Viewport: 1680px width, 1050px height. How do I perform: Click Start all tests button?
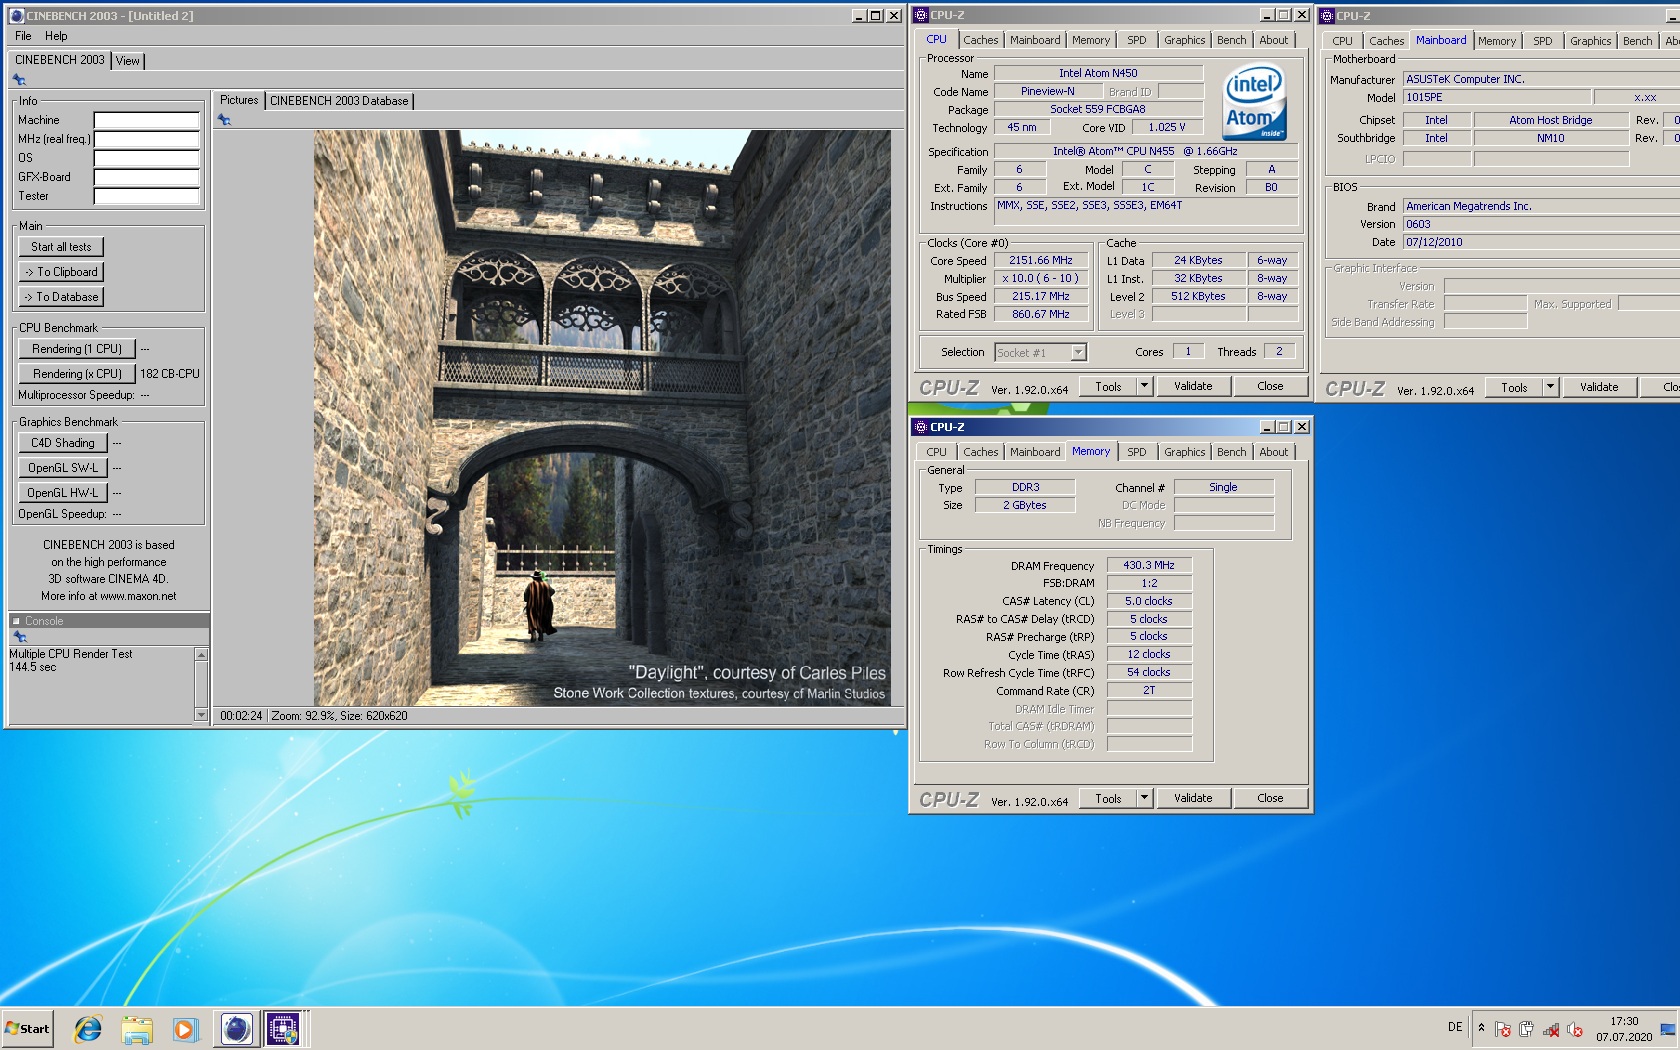tap(61, 247)
